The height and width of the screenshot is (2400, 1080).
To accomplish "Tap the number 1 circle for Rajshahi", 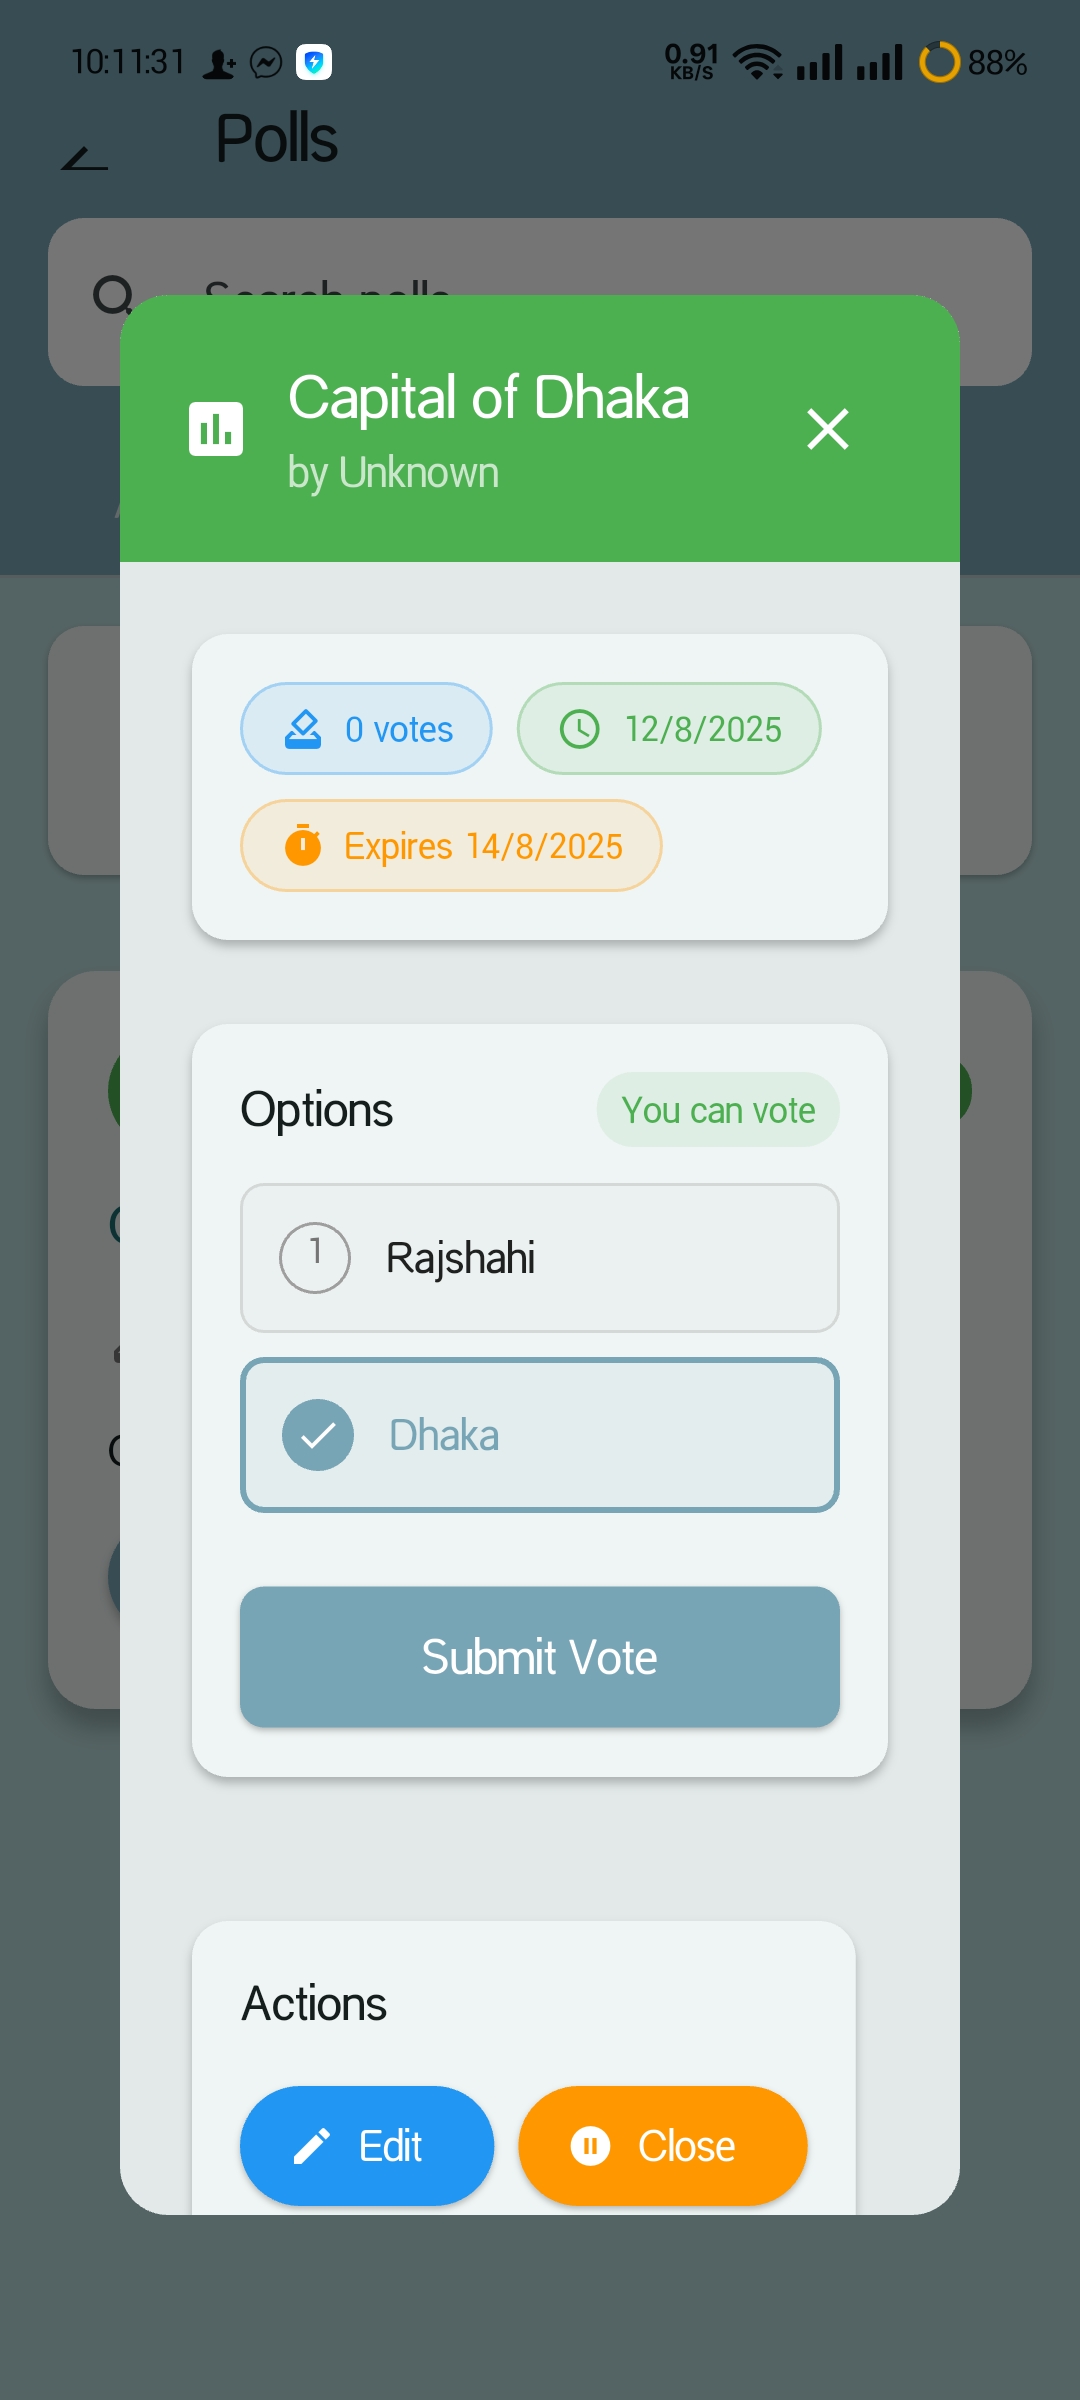I will coord(315,1258).
